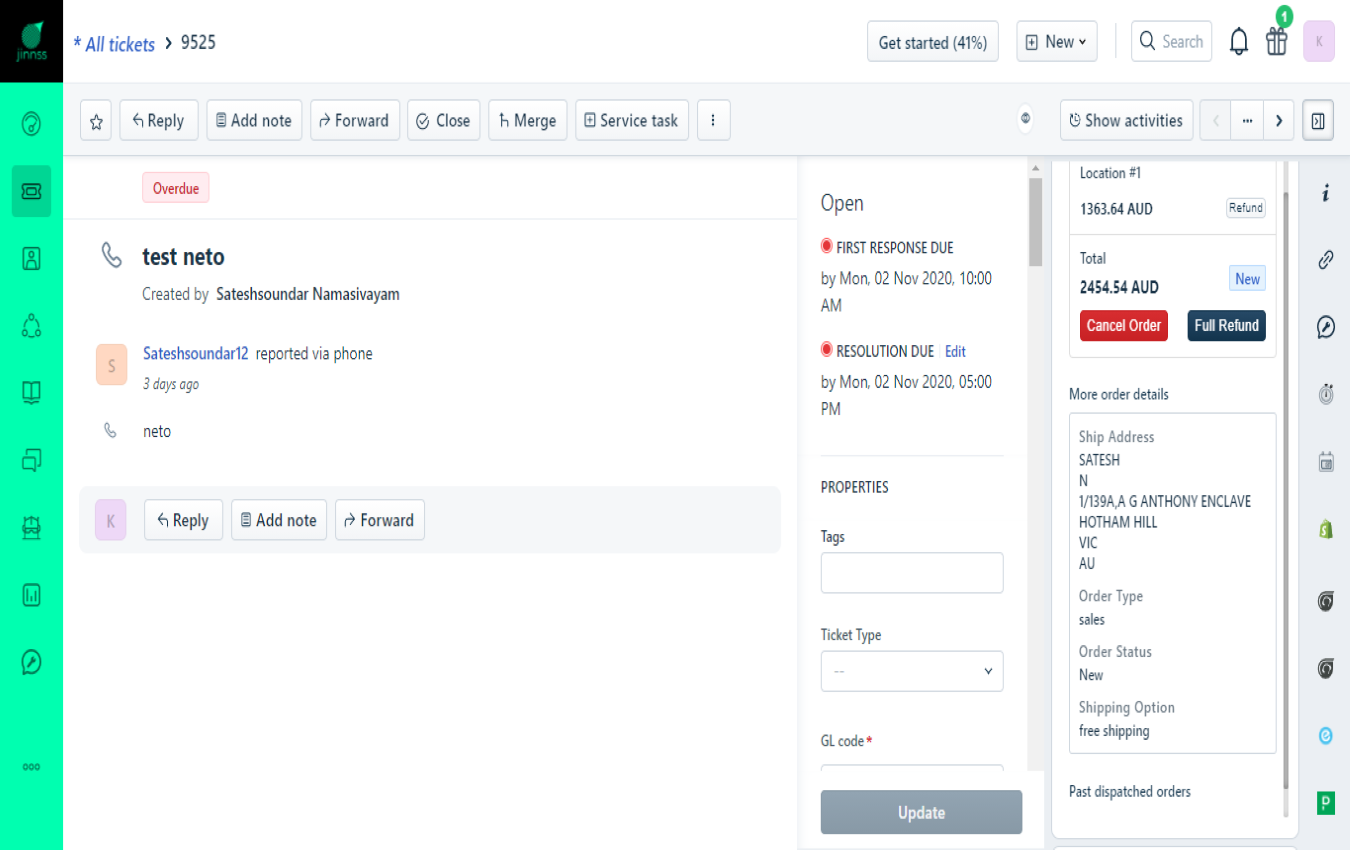Open the Shopify app icon on the right panel
Screen dimensions: 1350x850
1324,528
